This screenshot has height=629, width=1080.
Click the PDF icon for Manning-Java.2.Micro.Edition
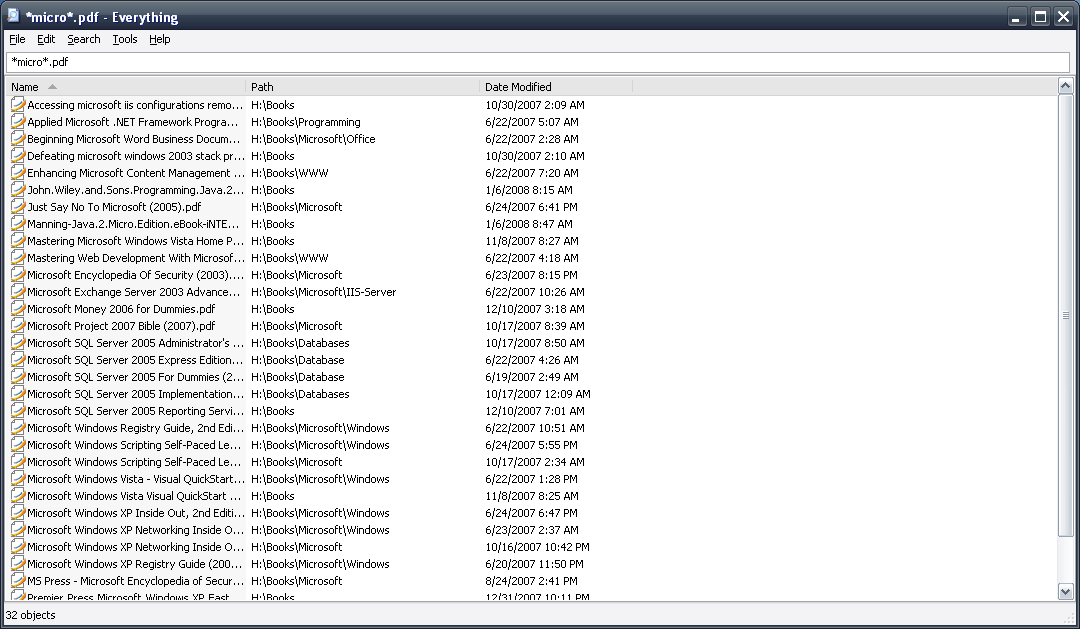click(18, 224)
